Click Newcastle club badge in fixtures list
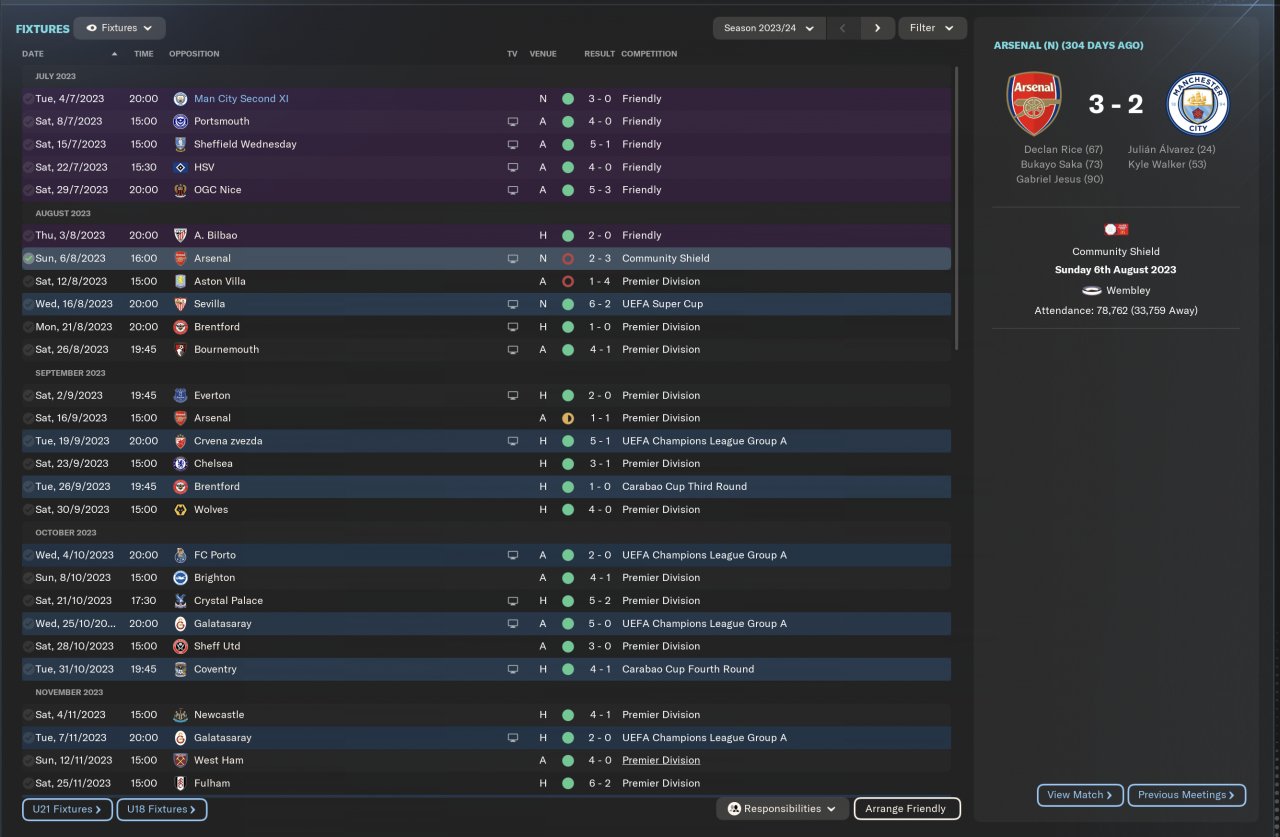The height and width of the screenshot is (837, 1280). pyautogui.click(x=181, y=715)
